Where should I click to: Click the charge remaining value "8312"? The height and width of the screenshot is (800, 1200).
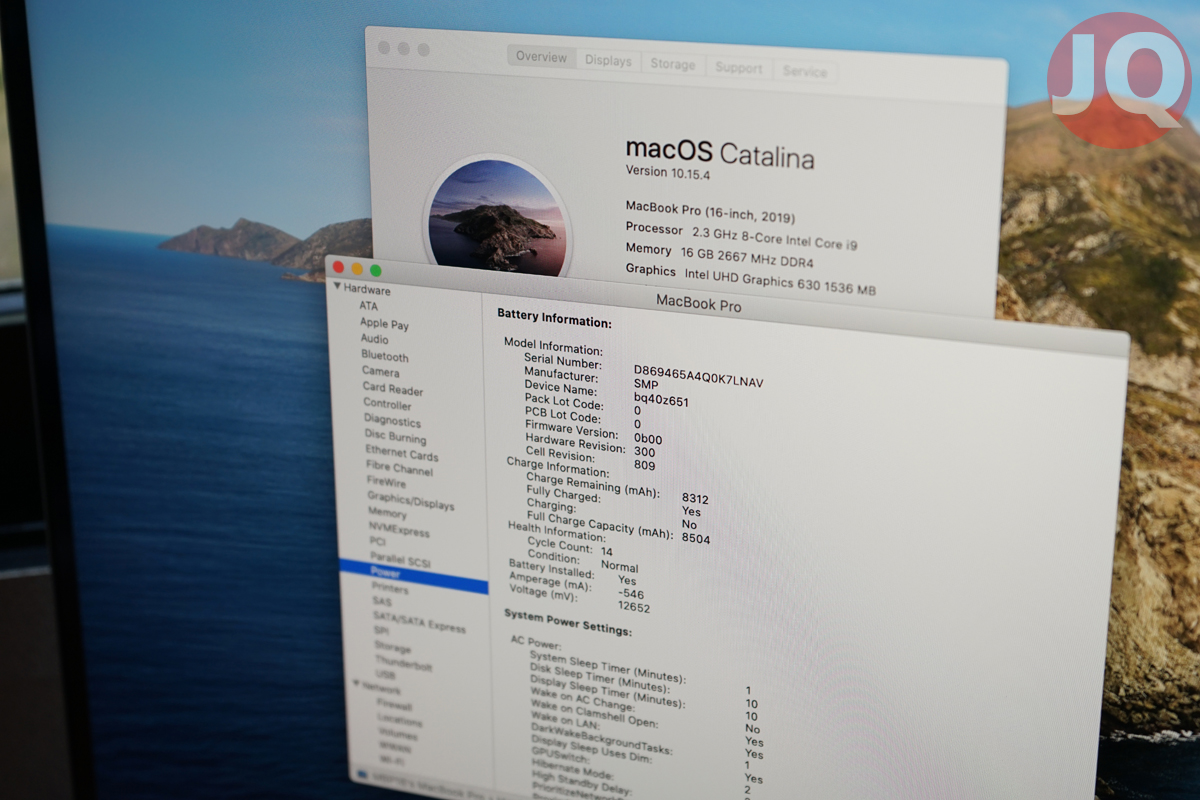click(695, 498)
